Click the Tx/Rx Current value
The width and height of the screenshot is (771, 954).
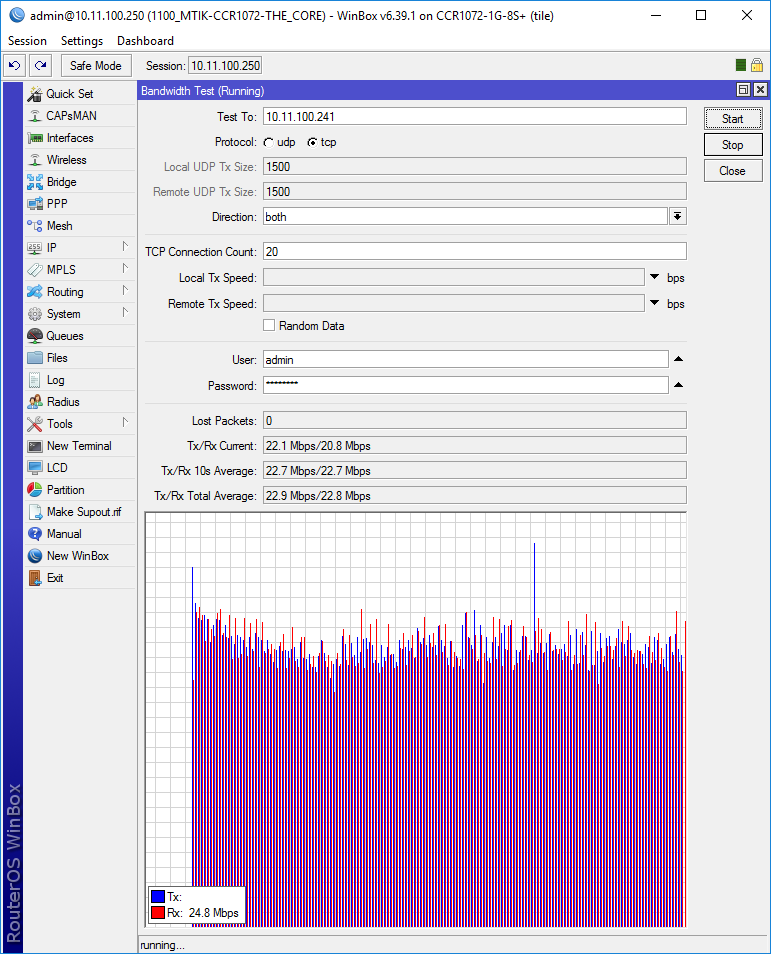[475, 445]
